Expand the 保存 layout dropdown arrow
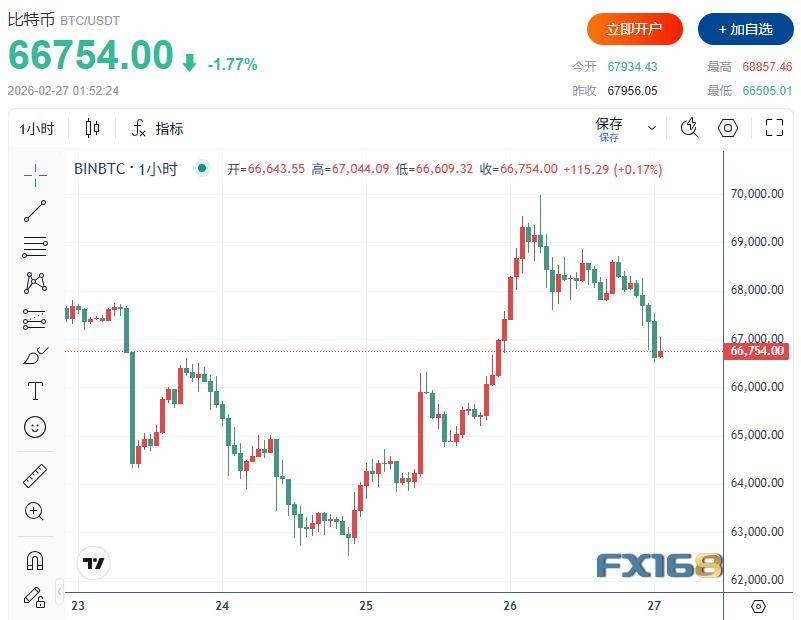The image size is (801, 620). coord(652,128)
